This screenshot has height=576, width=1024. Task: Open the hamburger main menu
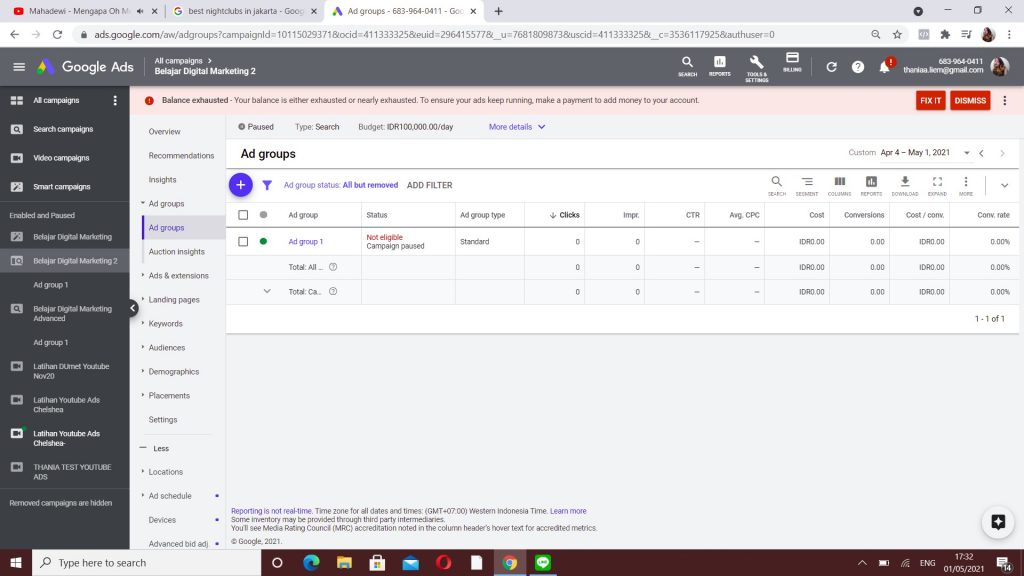19,67
